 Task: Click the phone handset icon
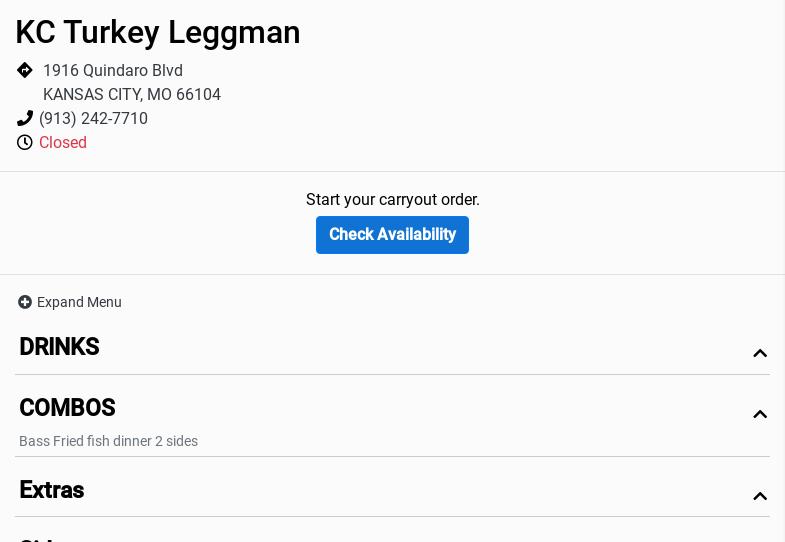coord(25,119)
